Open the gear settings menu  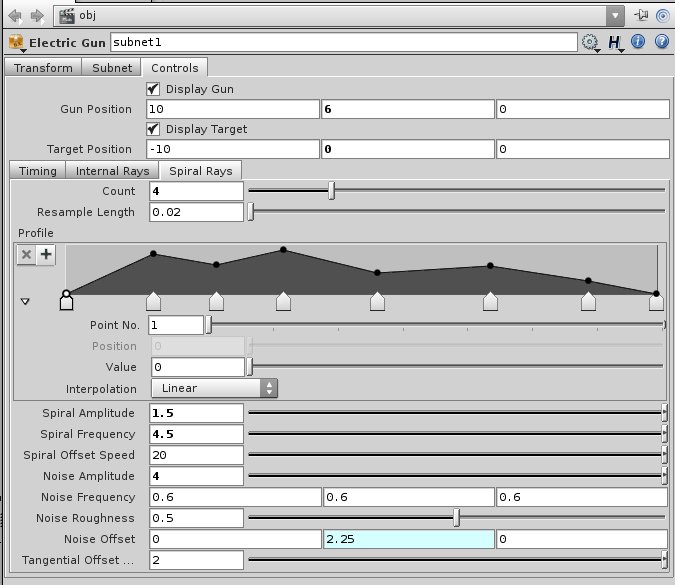coord(589,42)
